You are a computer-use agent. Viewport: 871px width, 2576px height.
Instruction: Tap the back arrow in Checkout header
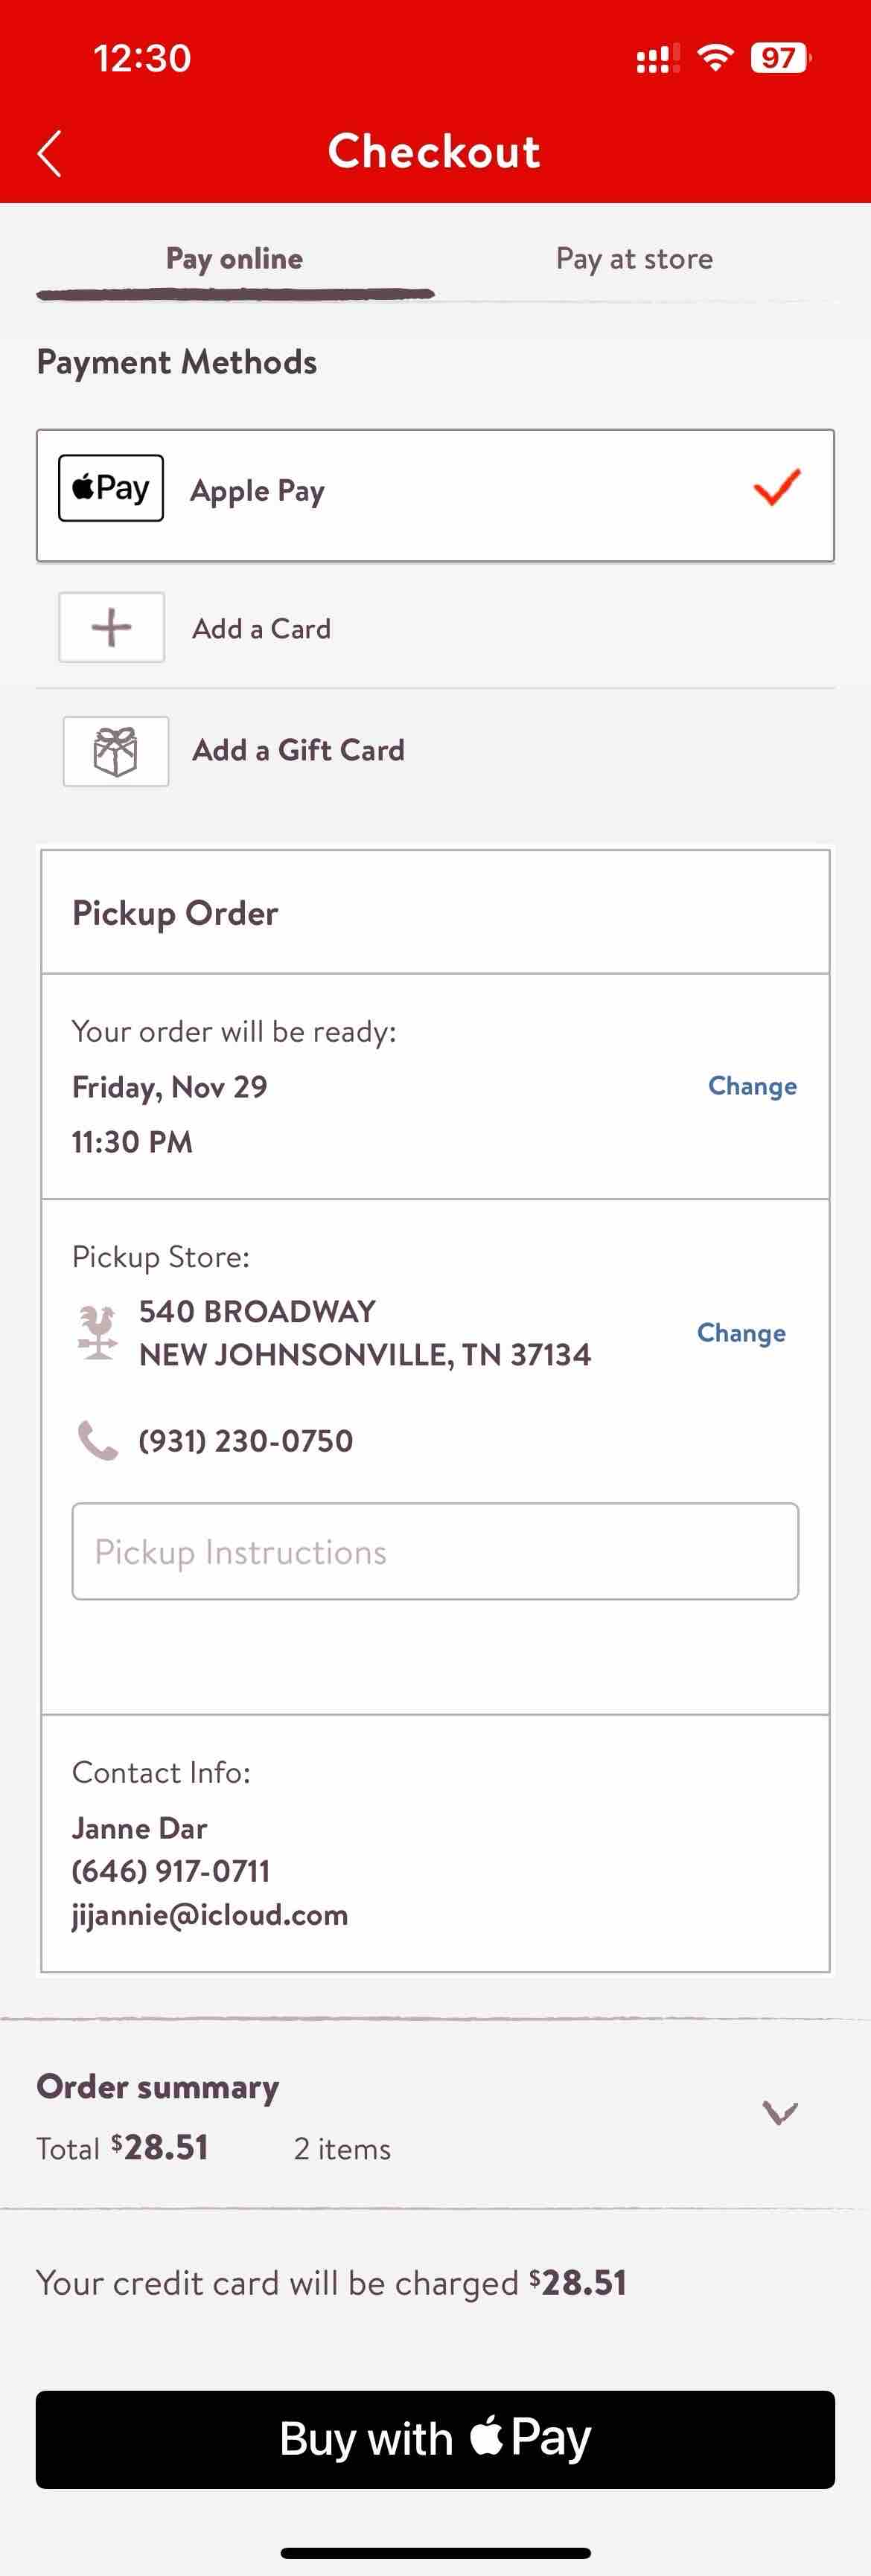tap(49, 153)
